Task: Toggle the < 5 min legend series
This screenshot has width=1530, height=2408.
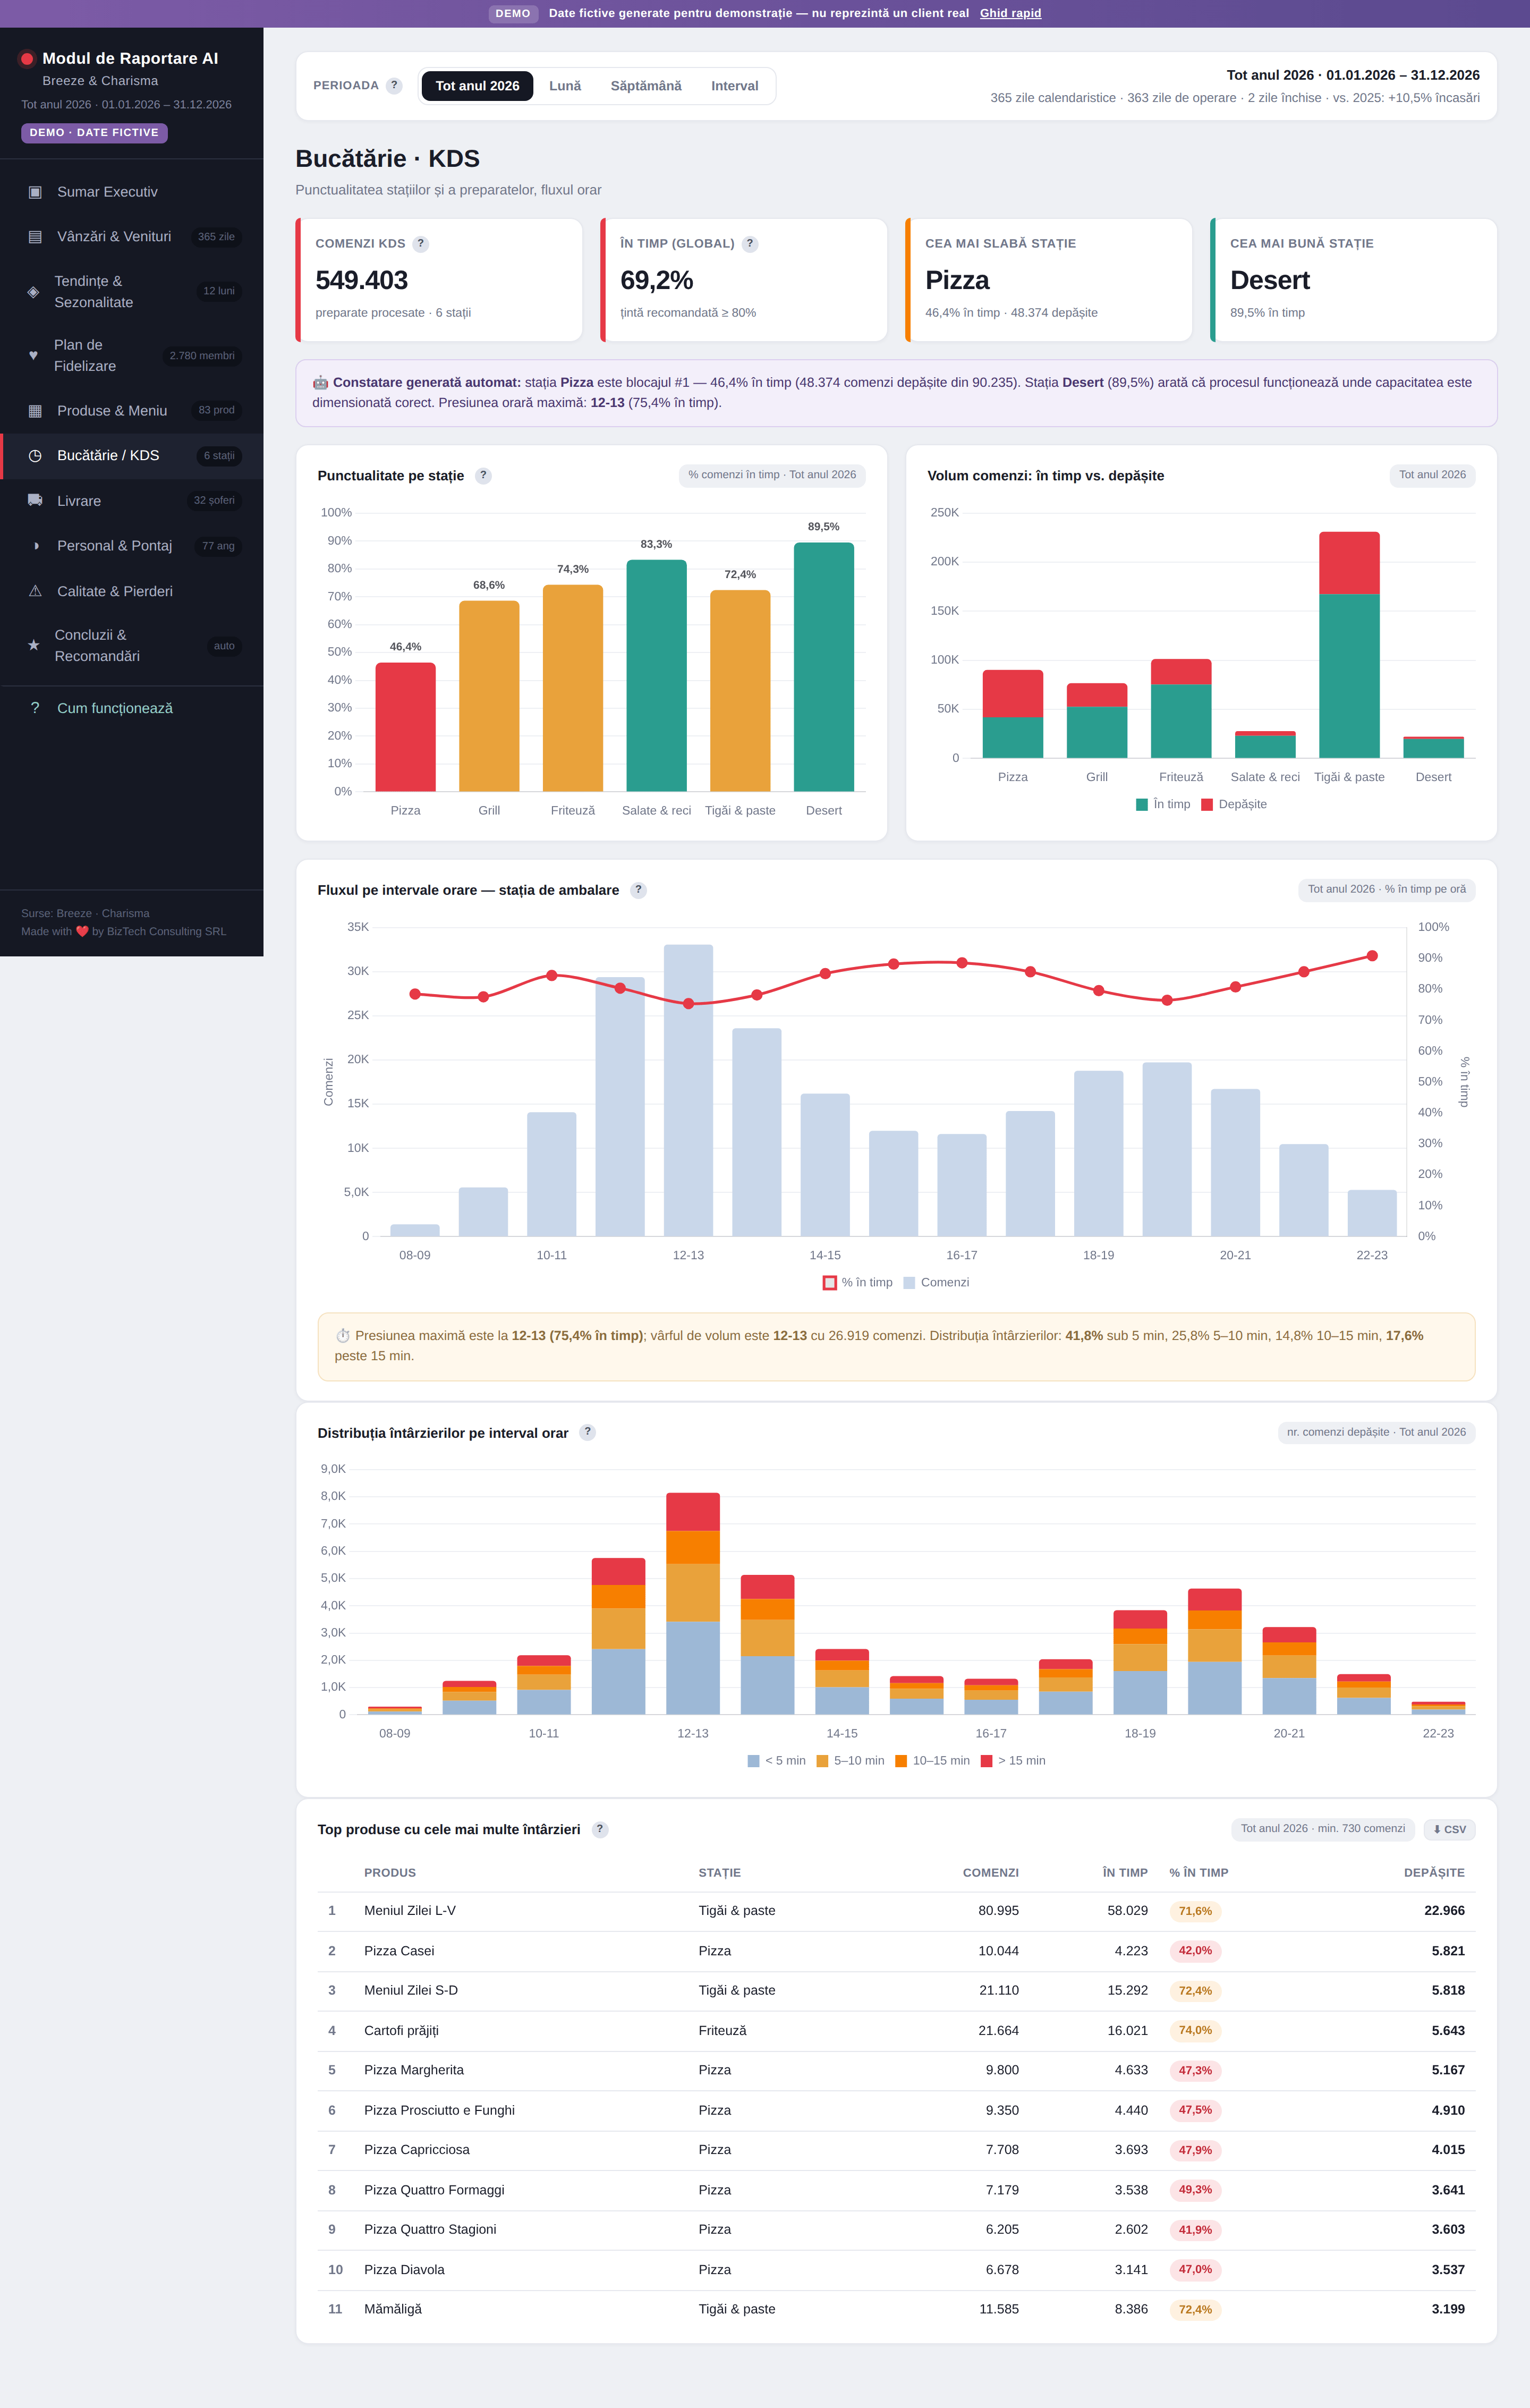Action: 777,1760
